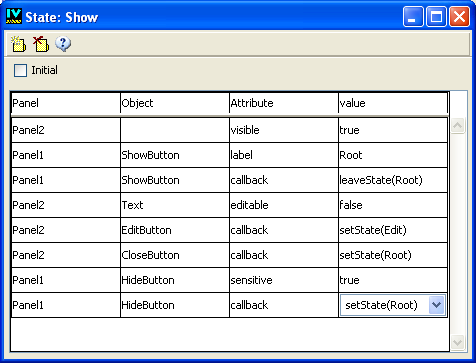Open the setState(Root) value dropdown arrow
The height and width of the screenshot is (363, 476).
[x=436, y=305]
